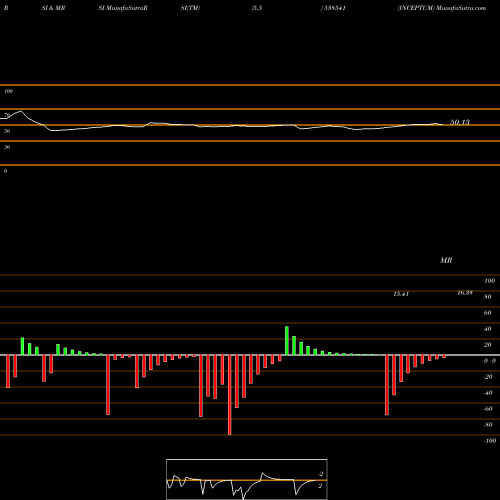Viewport: 500px width, 500px height.
Task: Open the mini overview chart thumbnail at bottom
Action: 247,479
